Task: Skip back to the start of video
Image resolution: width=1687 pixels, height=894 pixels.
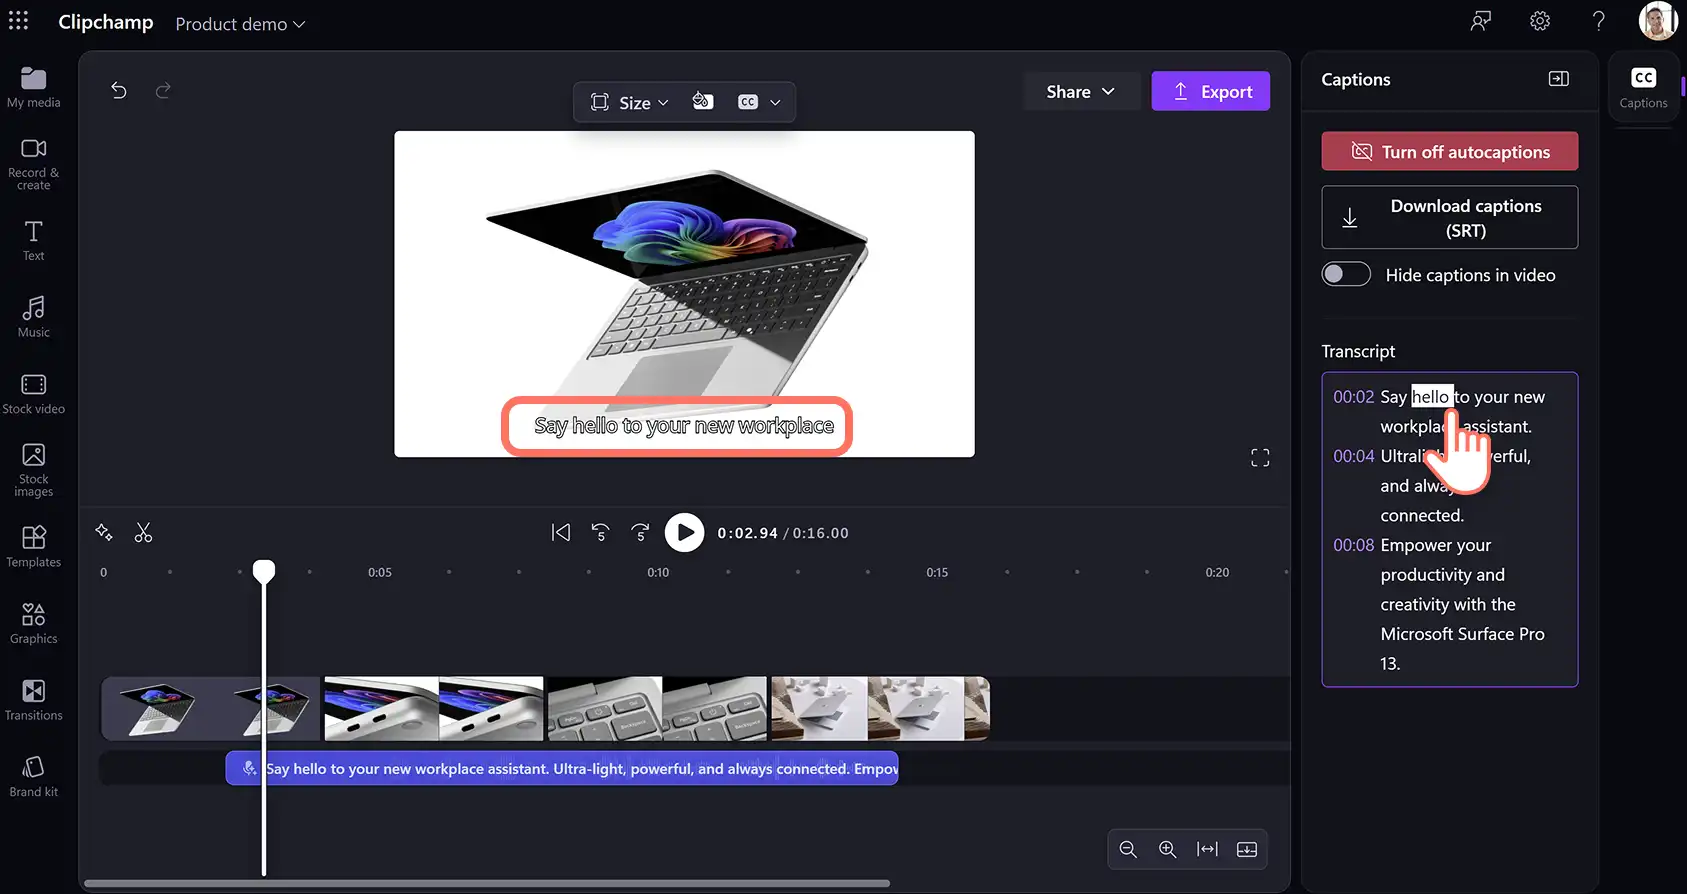Action: (561, 533)
